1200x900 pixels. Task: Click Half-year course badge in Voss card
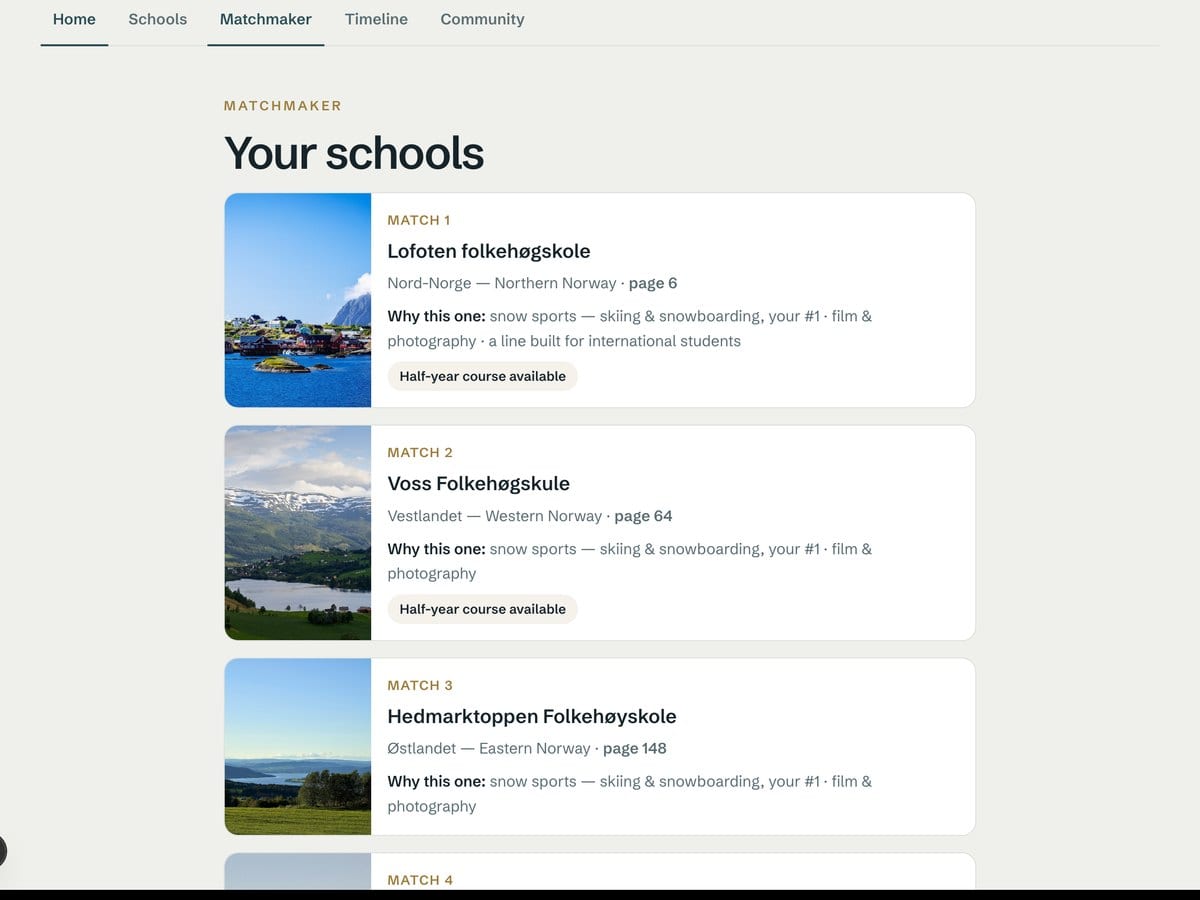pos(482,609)
